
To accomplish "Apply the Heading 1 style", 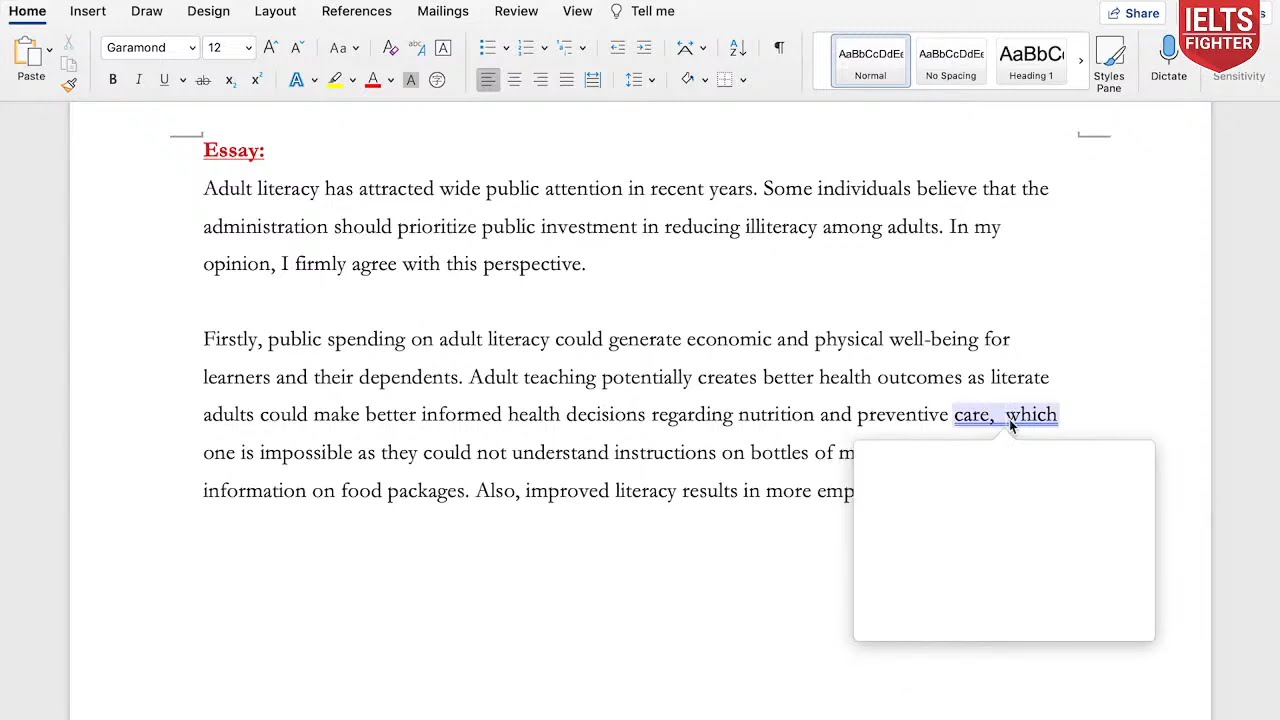I will [x=1031, y=62].
